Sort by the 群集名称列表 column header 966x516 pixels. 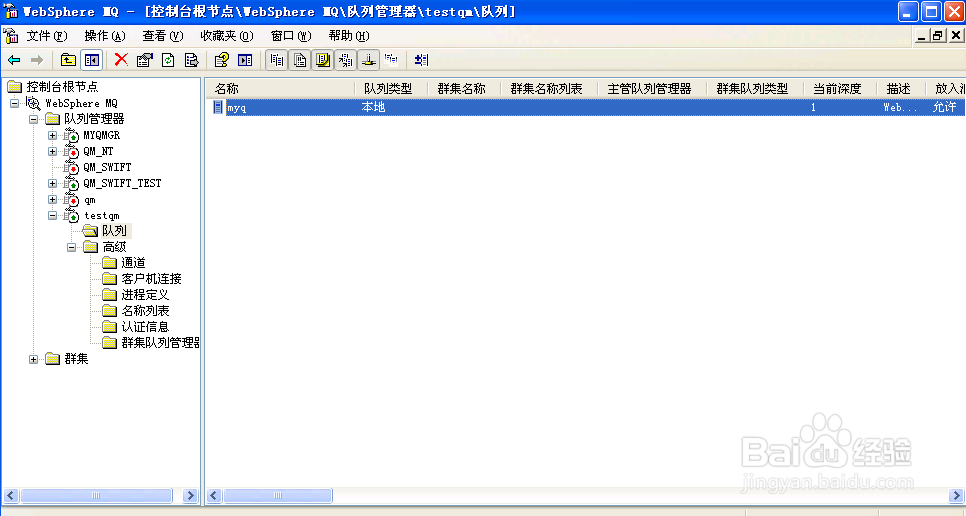tap(549, 89)
